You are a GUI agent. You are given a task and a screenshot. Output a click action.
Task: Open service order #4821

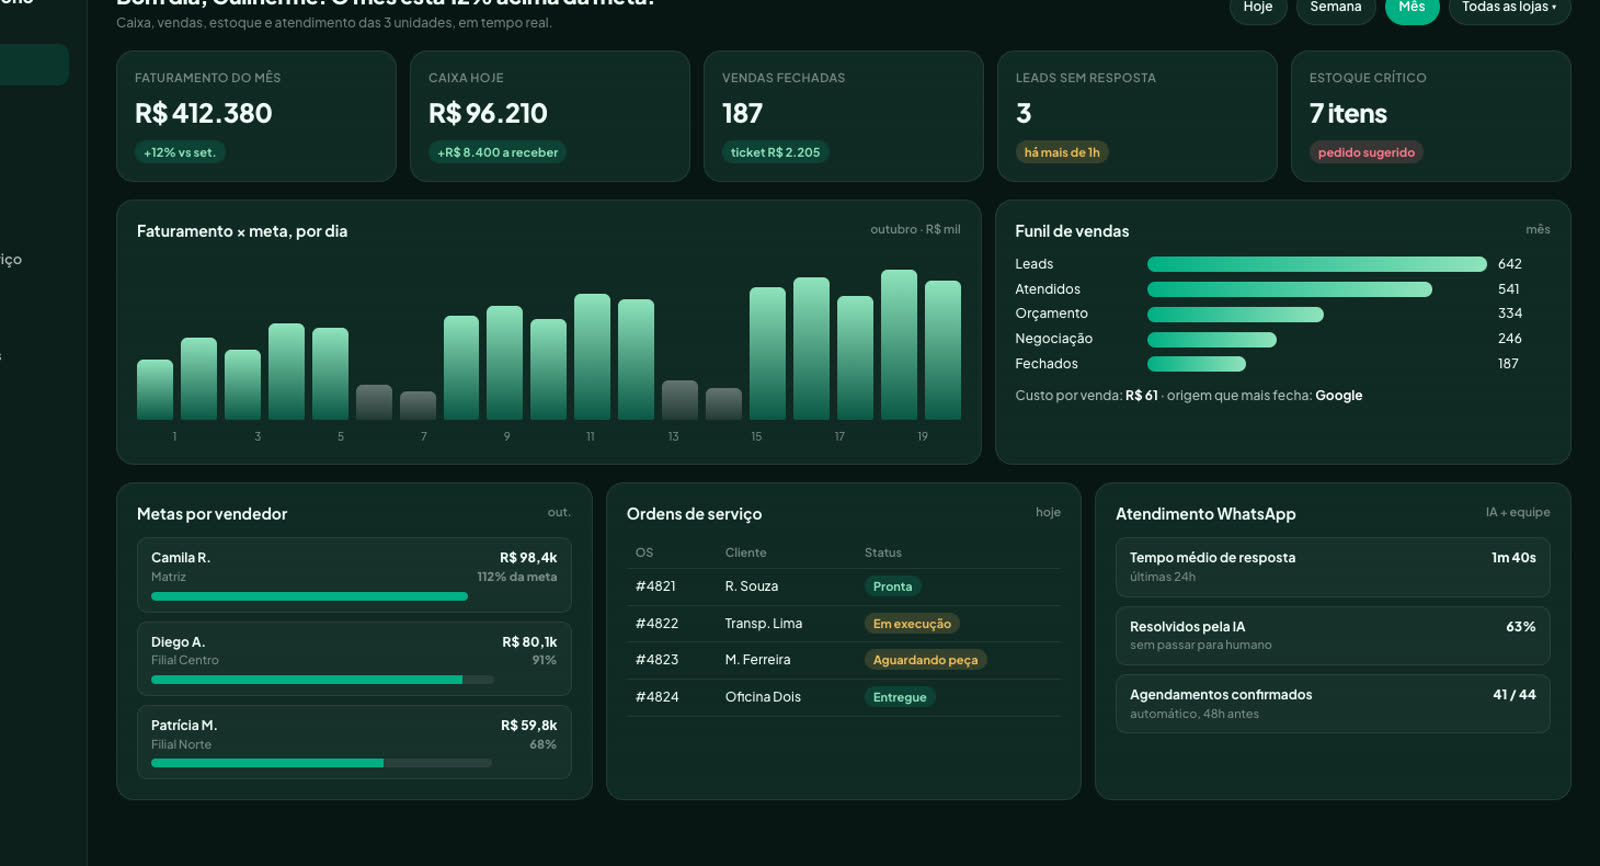click(x=656, y=586)
